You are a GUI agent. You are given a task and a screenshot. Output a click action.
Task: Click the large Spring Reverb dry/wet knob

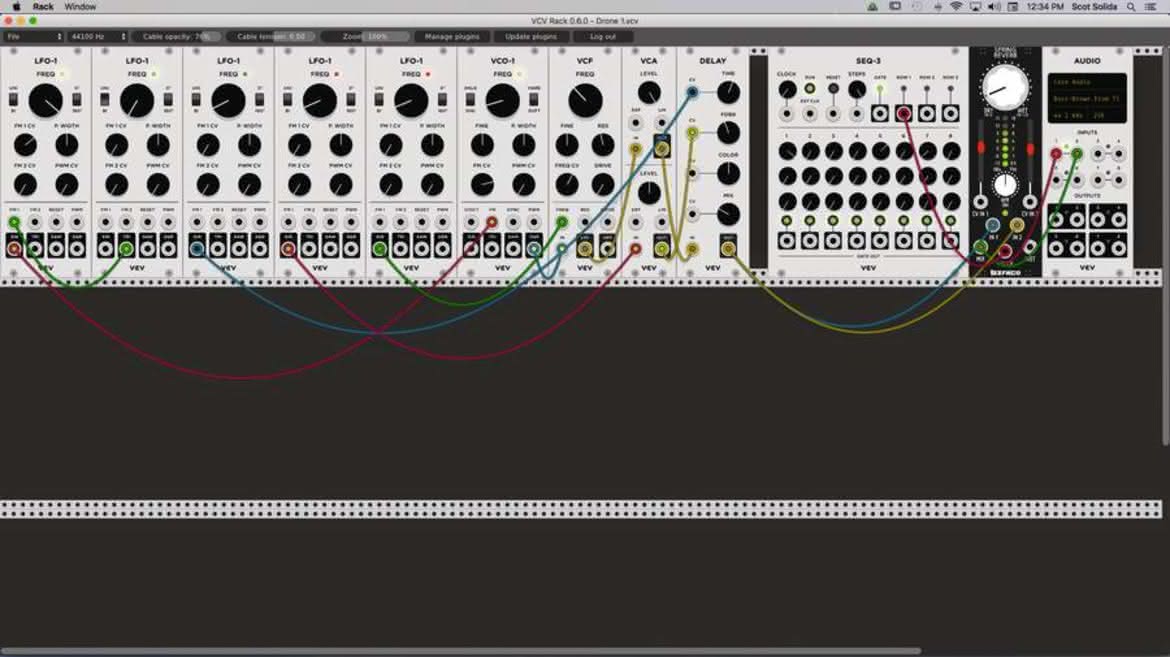pos(1004,87)
